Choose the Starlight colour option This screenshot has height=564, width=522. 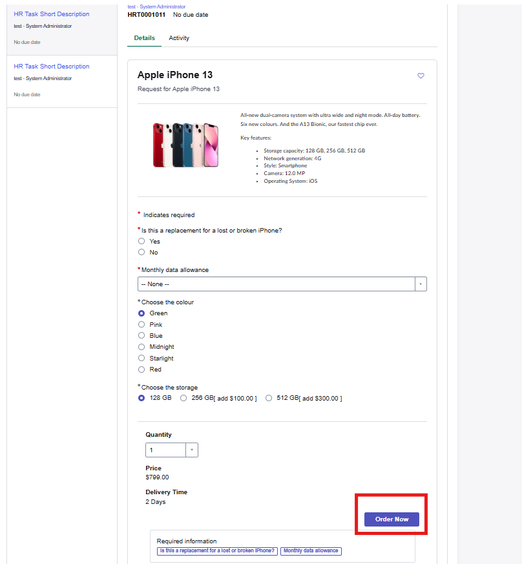[141, 358]
